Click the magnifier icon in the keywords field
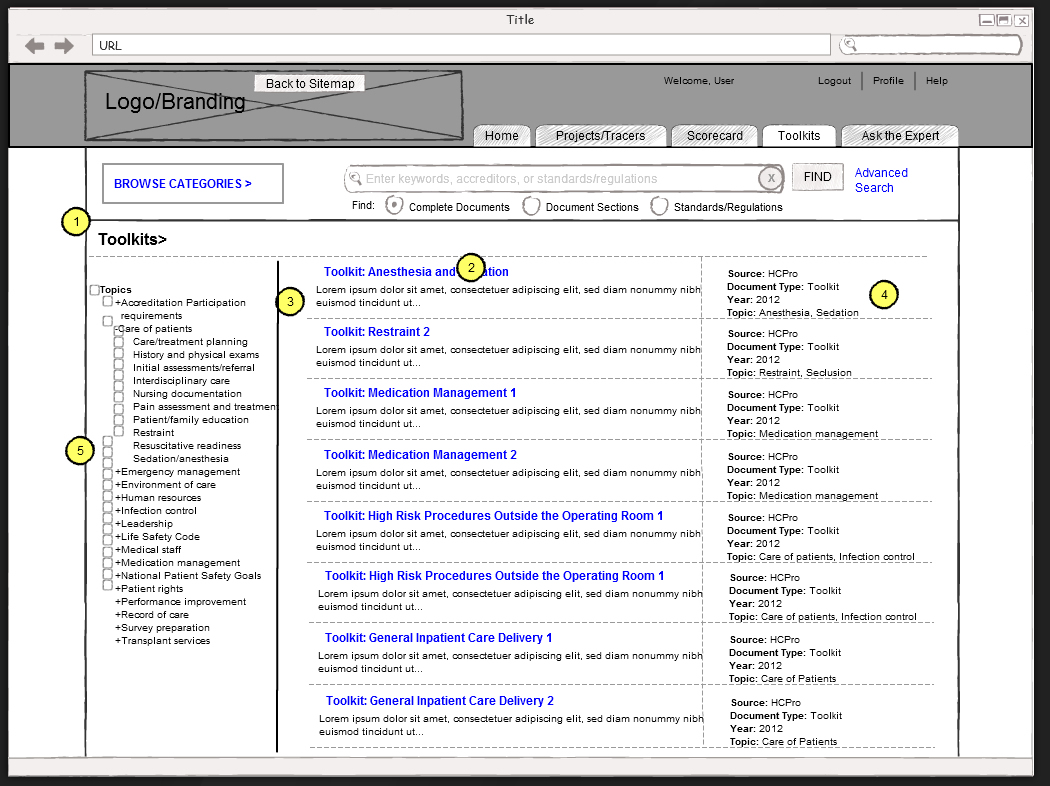 pos(355,178)
